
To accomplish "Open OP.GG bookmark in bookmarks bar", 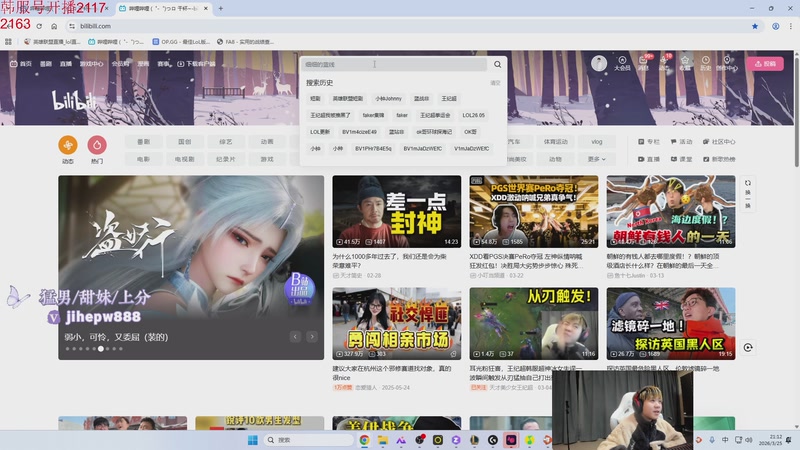I will pos(181,42).
